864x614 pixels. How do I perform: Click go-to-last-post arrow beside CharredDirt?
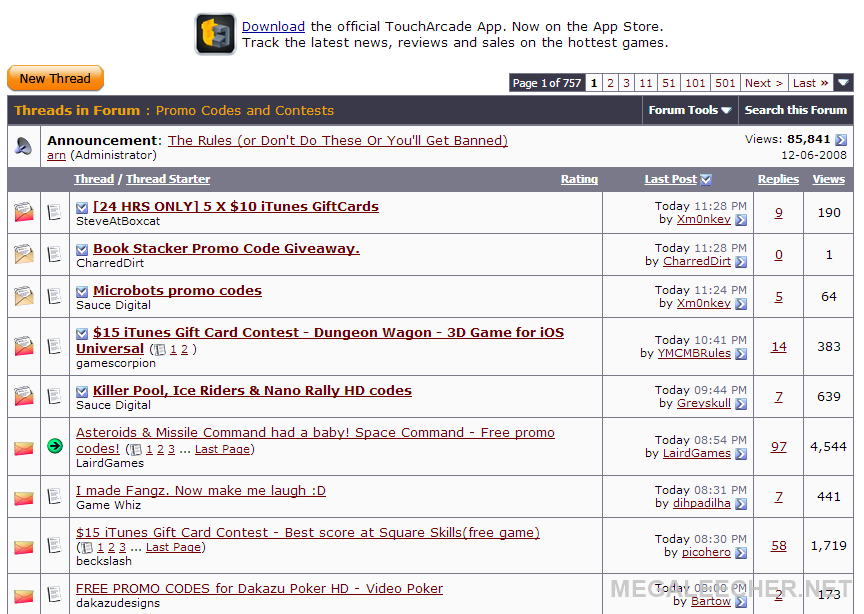click(x=741, y=262)
